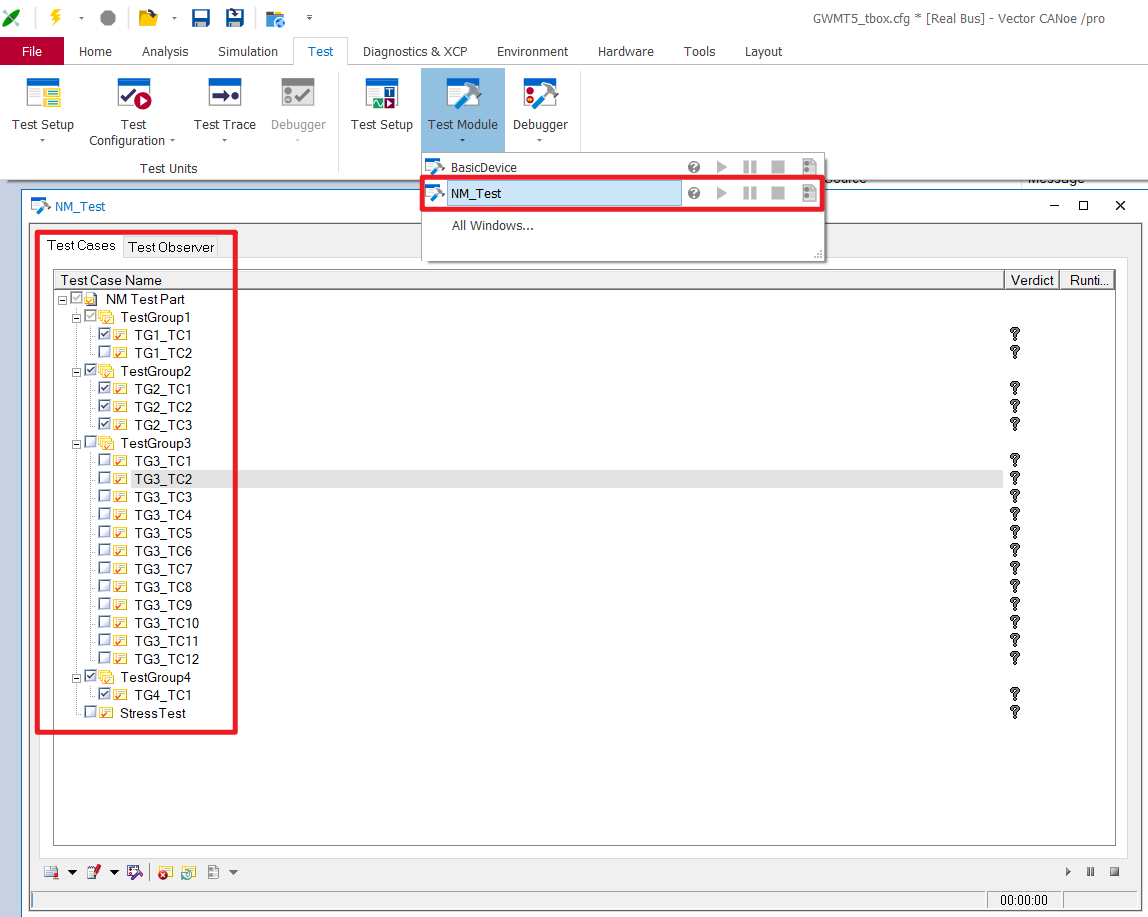Click the pause button at window bottom right
Screen dimensions: 1148x917
click(1091, 872)
